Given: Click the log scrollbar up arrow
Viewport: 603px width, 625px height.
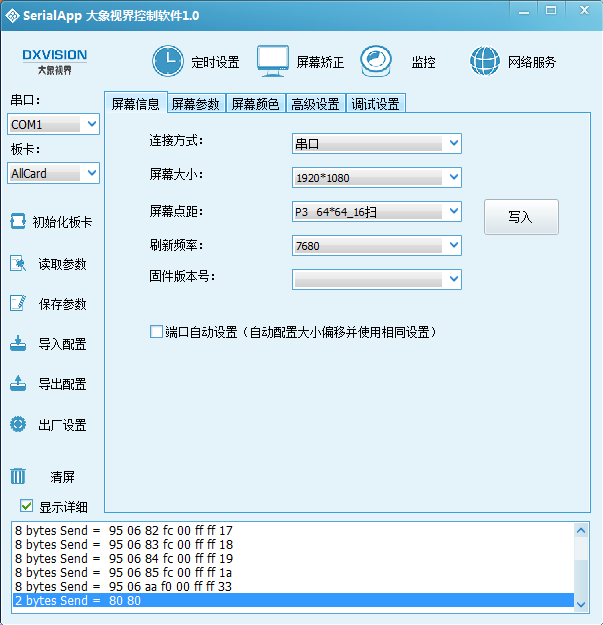Looking at the screenshot, I should pos(581,531).
